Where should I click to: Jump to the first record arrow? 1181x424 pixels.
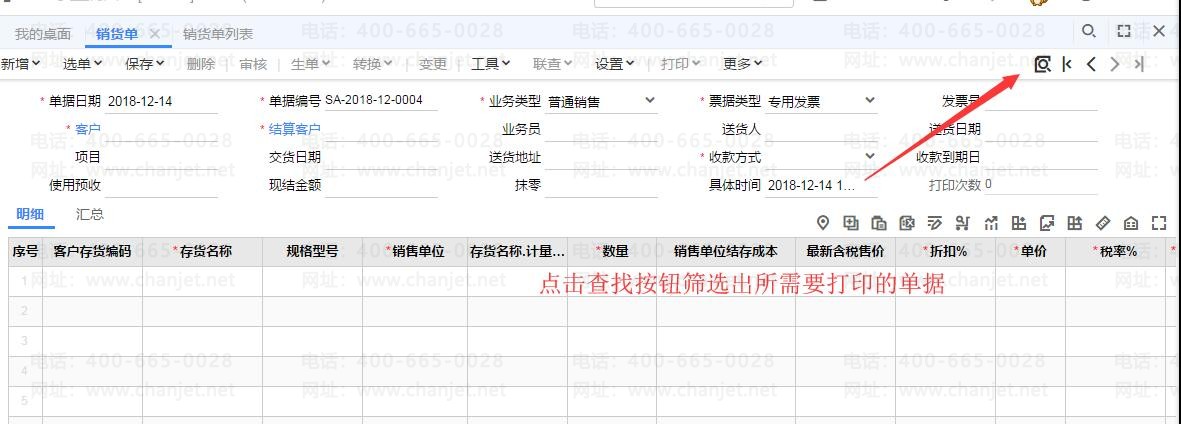click(1067, 64)
